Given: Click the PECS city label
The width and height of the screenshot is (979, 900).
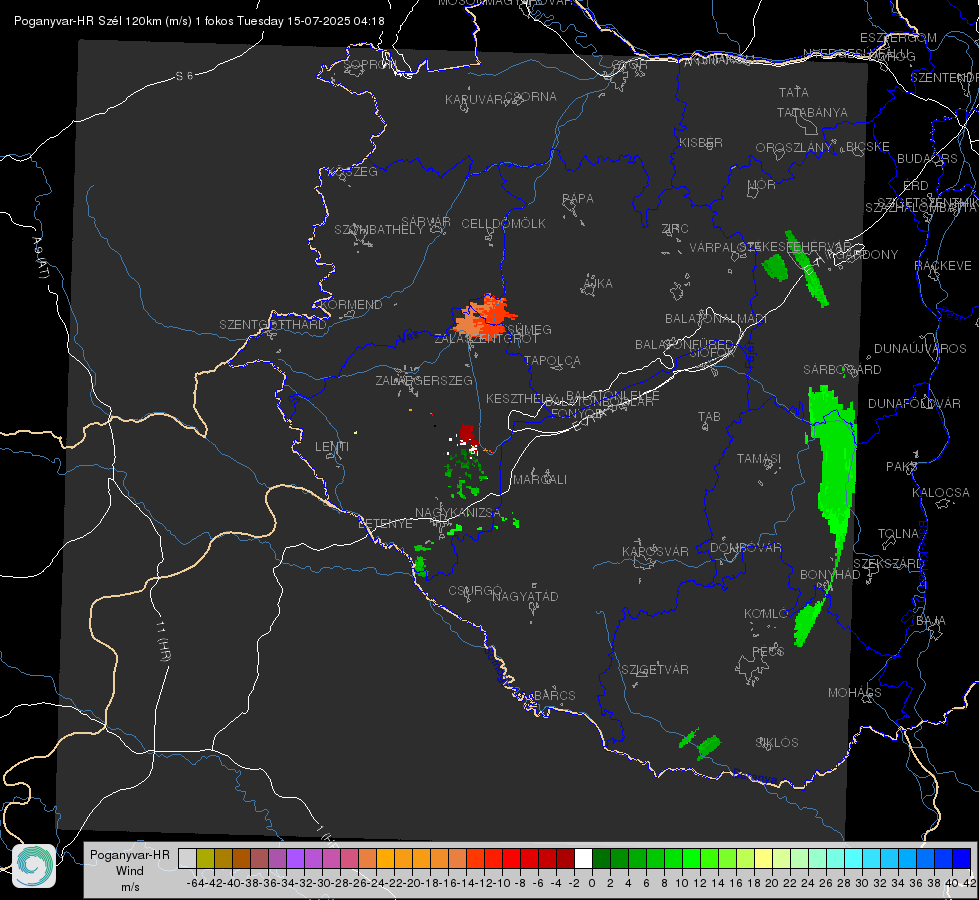Looking at the screenshot, I should [x=768, y=651].
